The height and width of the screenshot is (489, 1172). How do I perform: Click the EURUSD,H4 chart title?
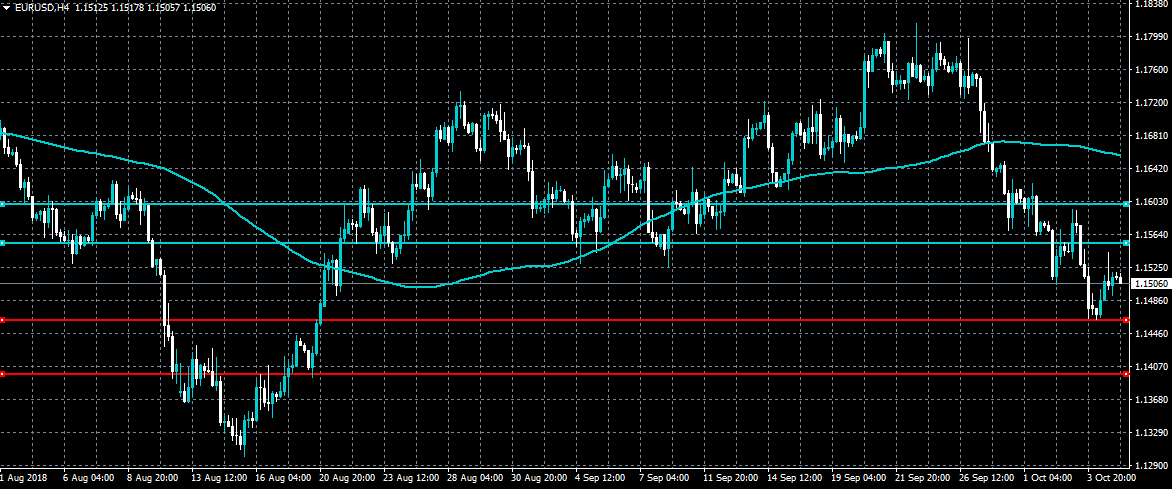(x=41, y=7)
